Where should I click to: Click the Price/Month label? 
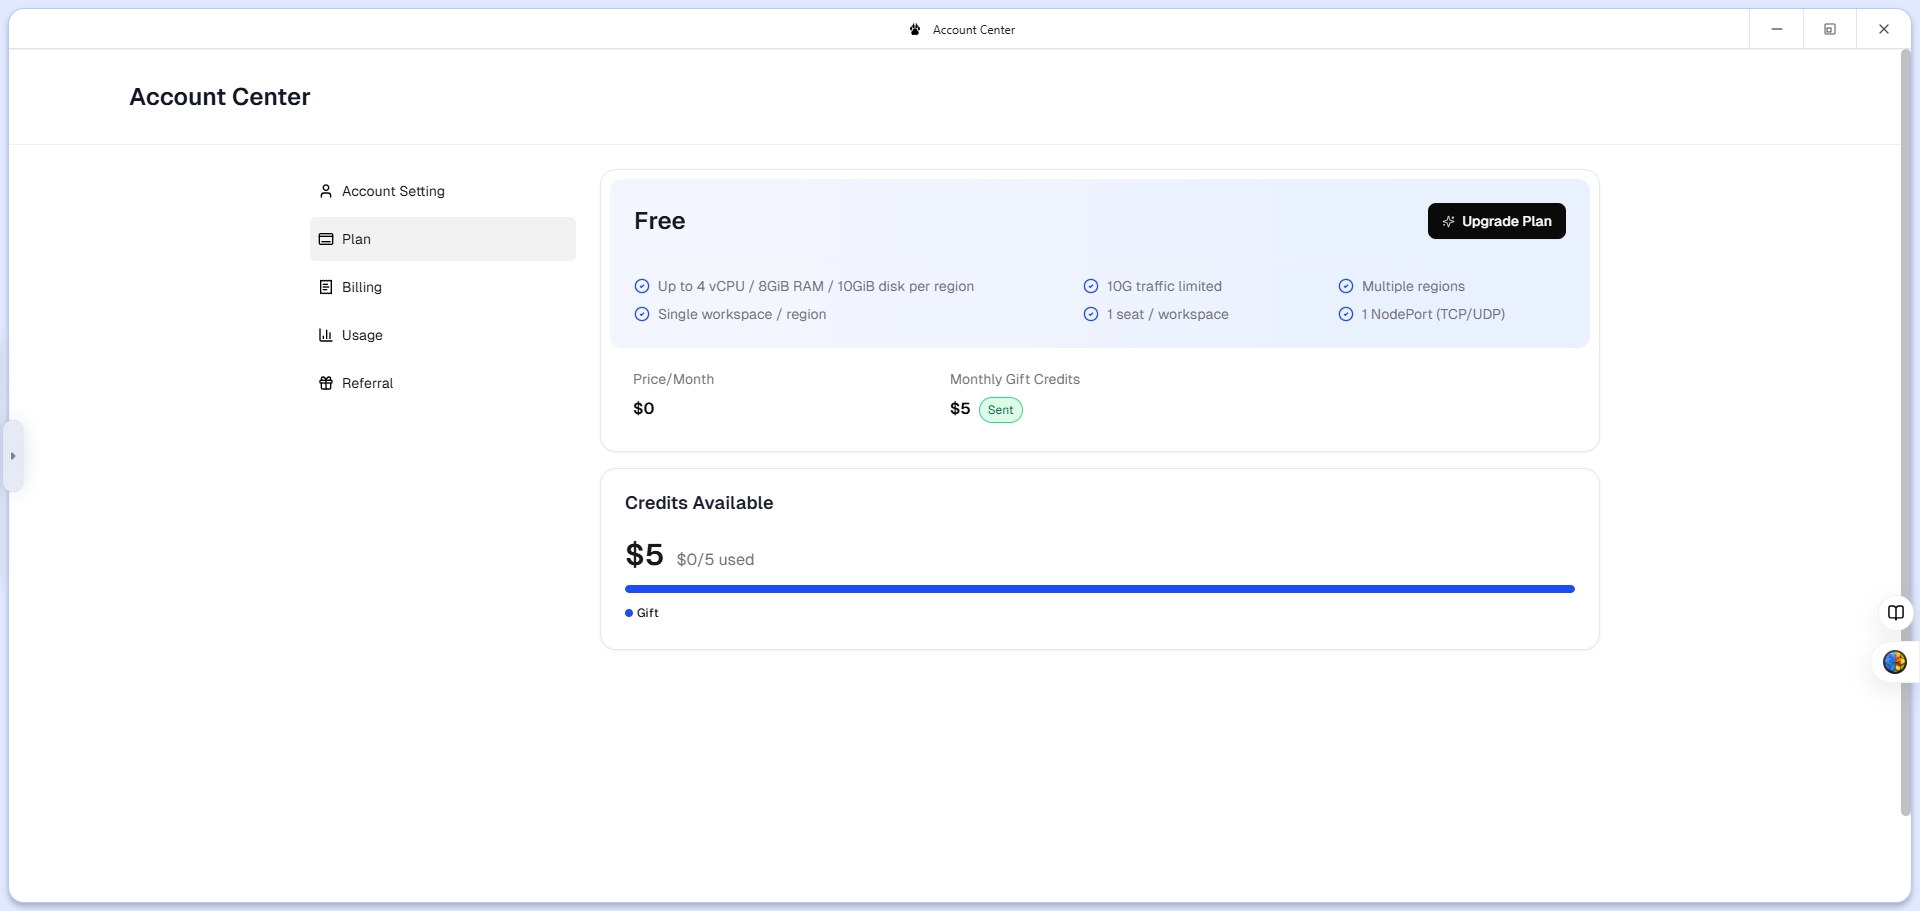point(674,379)
